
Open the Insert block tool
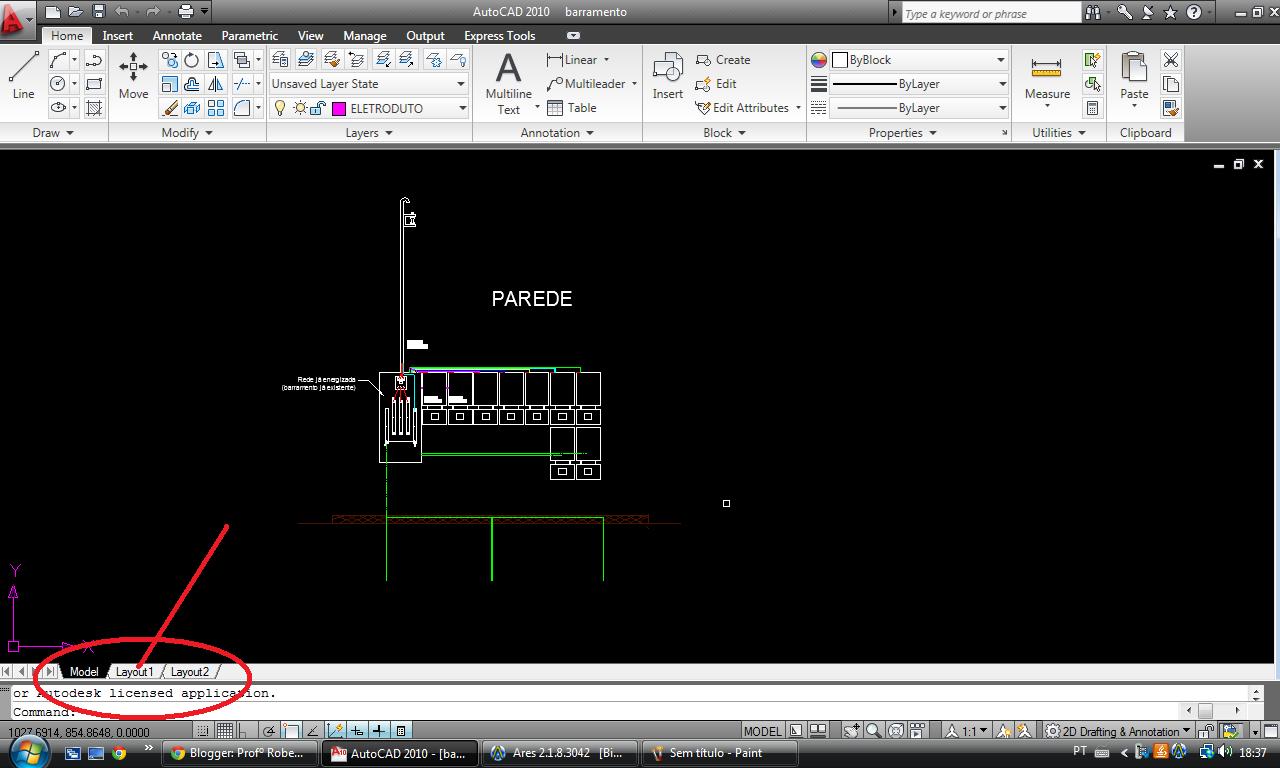tap(667, 76)
